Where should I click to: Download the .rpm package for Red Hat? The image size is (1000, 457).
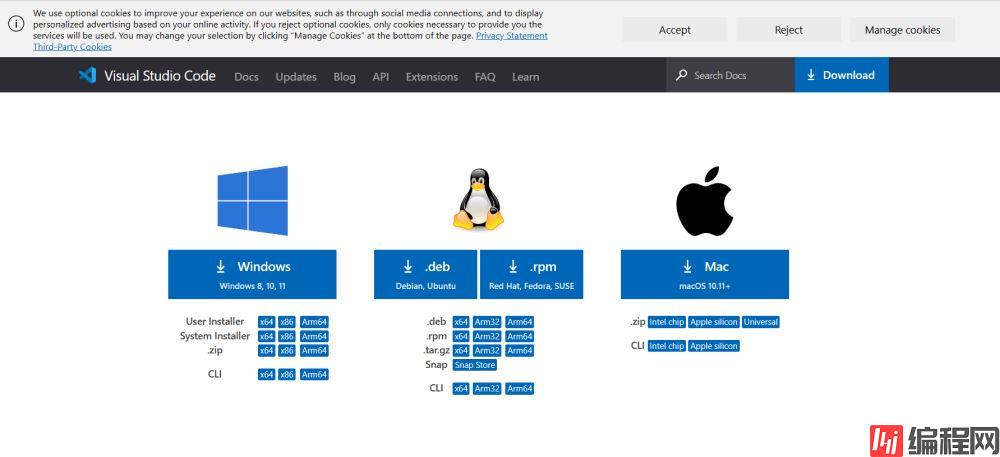[x=531, y=274]
